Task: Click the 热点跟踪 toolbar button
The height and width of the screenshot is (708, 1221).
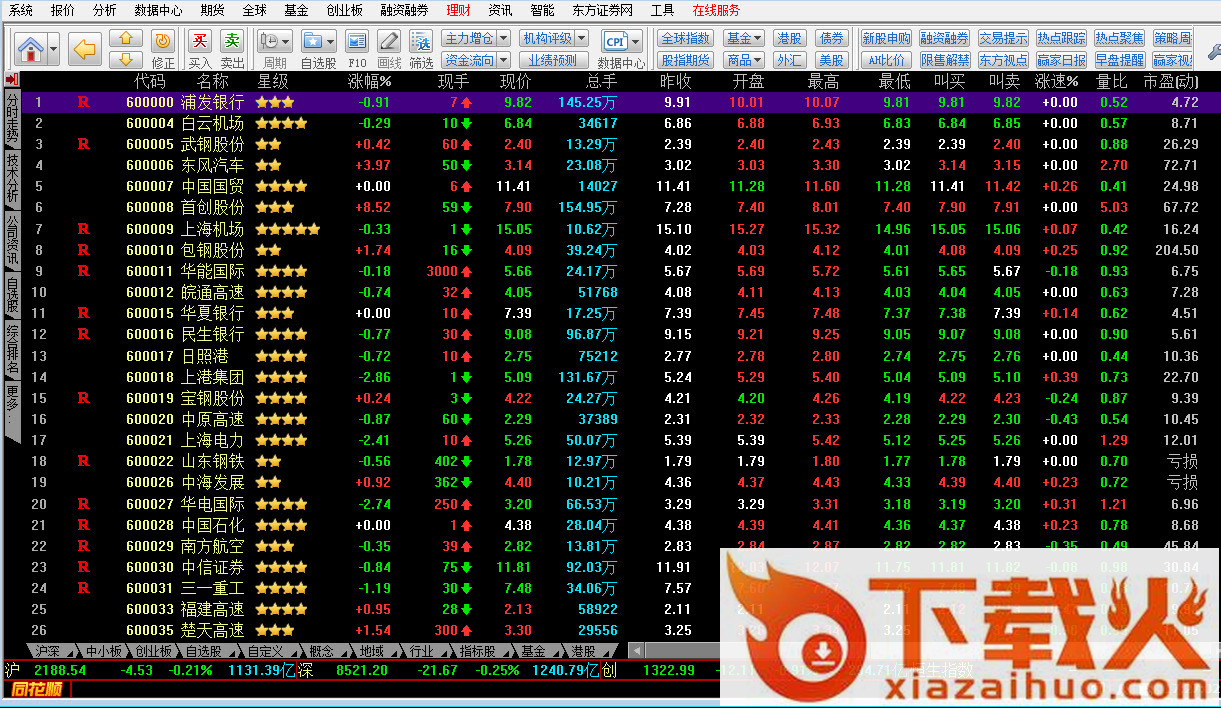Action: point(1061,38)
